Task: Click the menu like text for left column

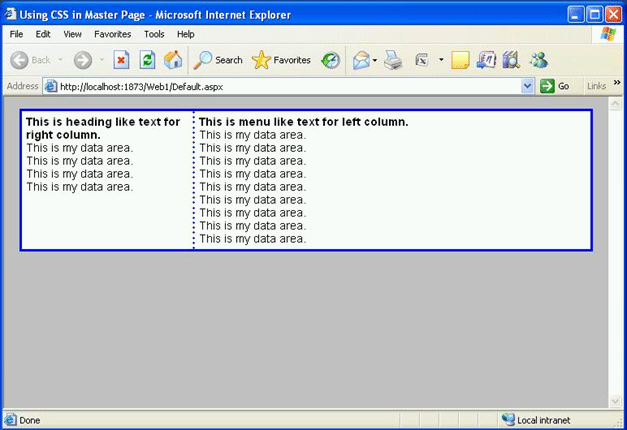Action: 304,122
